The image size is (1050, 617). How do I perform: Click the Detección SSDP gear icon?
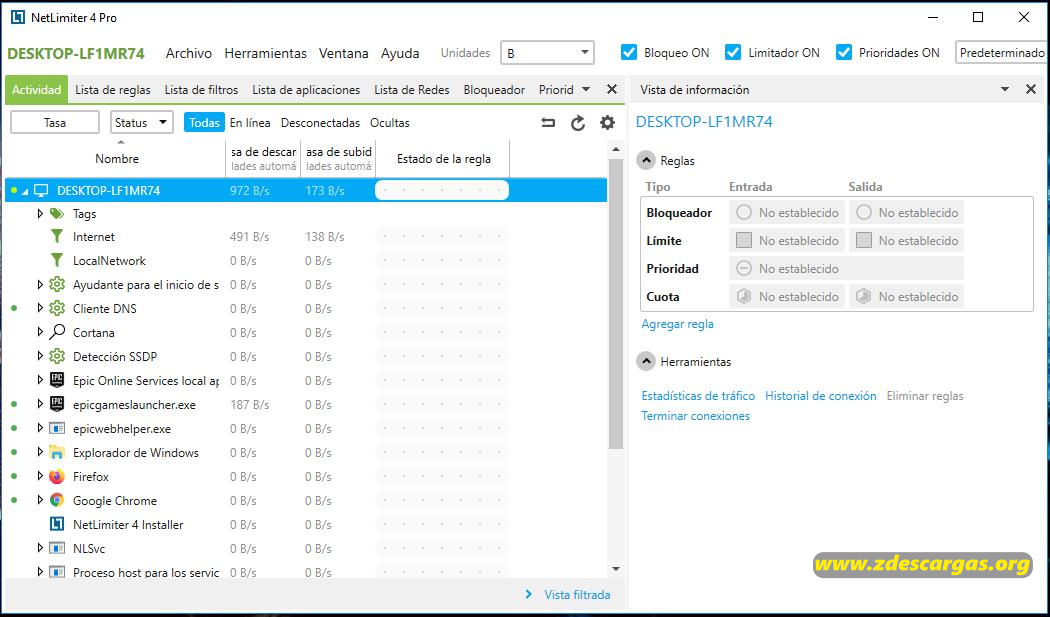pos(57,356)
